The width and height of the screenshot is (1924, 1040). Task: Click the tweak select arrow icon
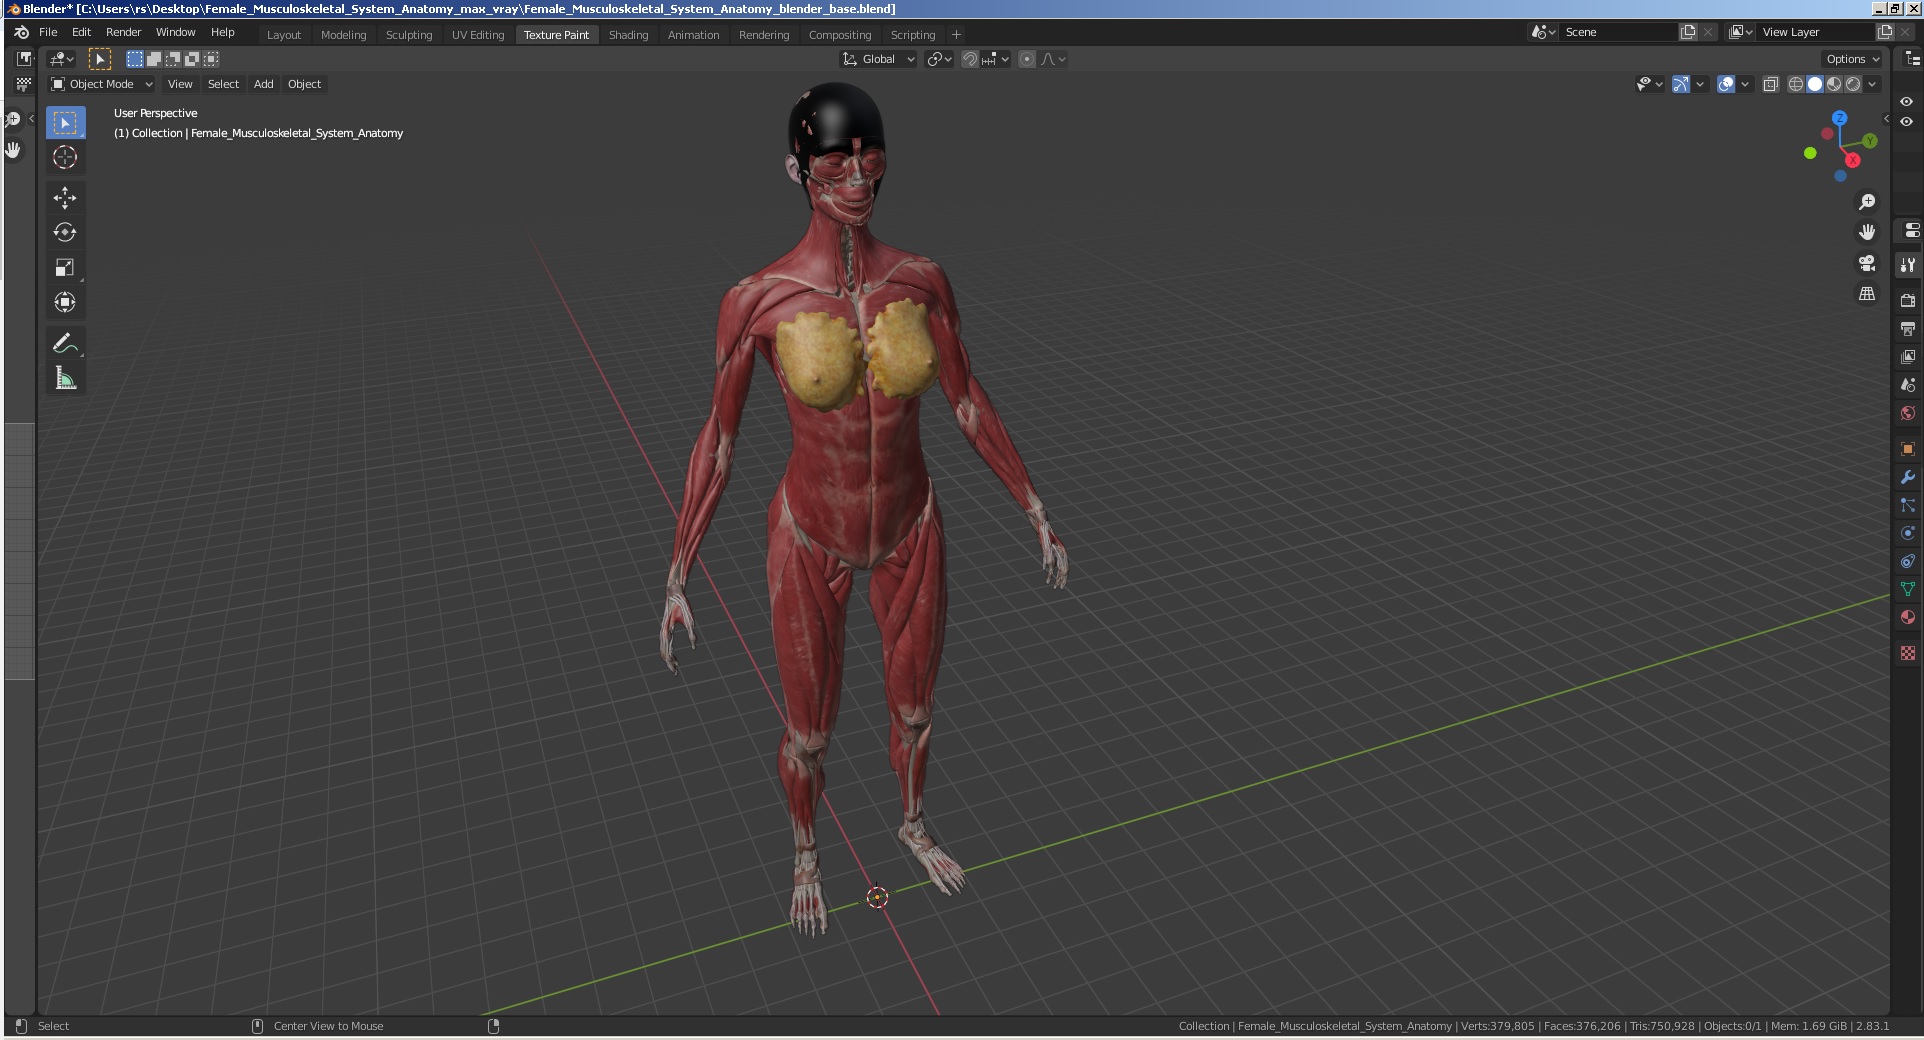[x=100, y=59]
